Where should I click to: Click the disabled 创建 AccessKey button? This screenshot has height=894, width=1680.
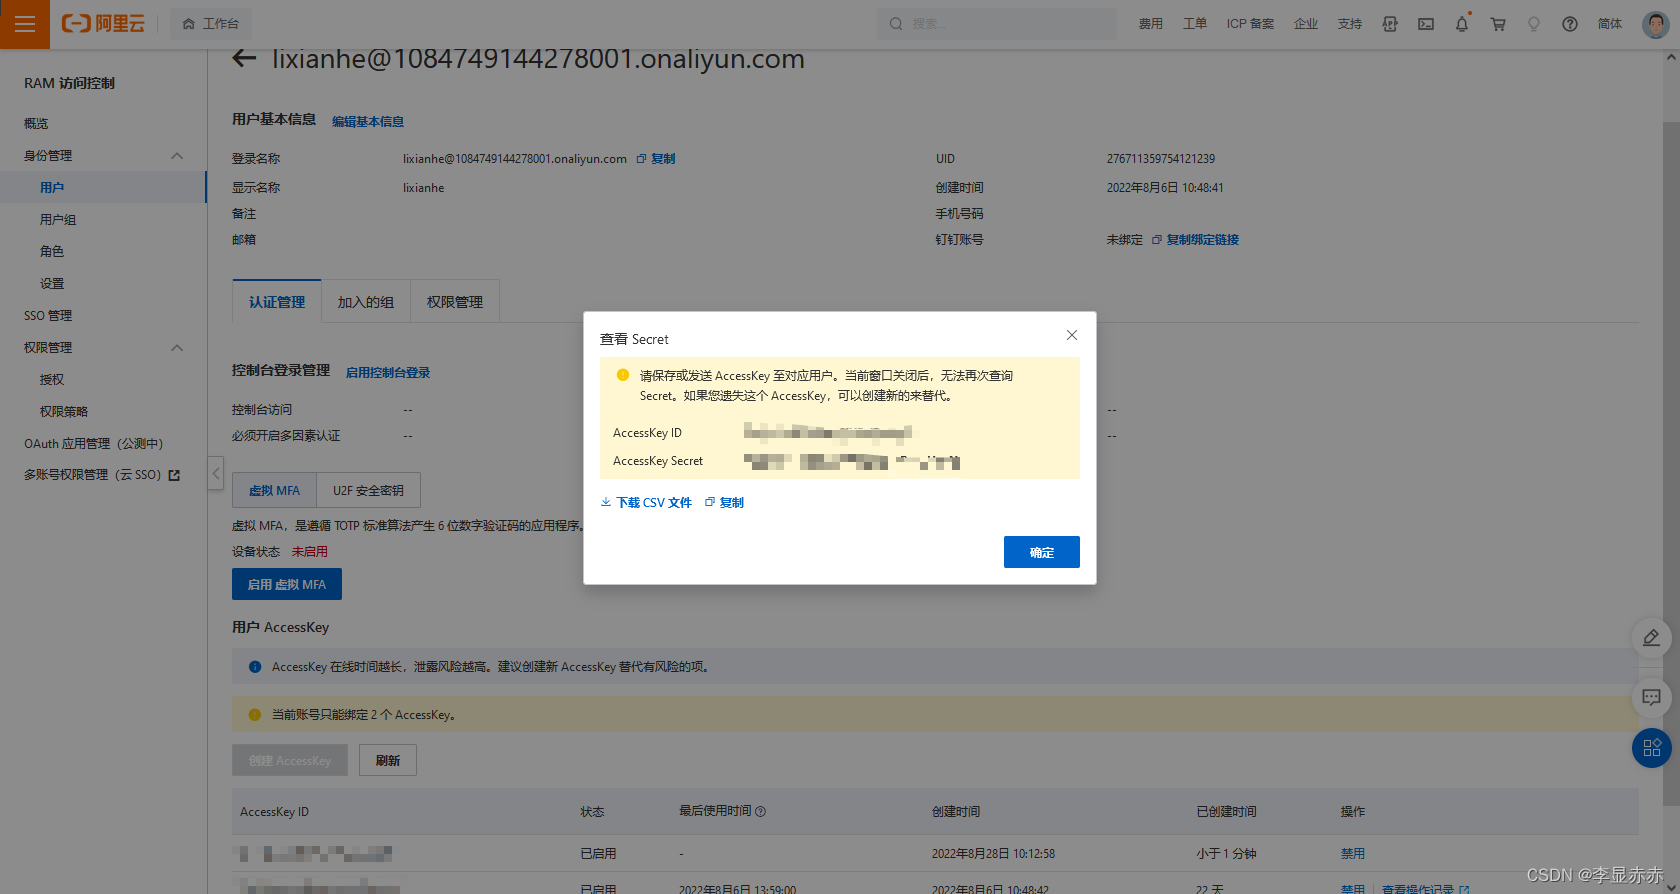coord(290,760)
